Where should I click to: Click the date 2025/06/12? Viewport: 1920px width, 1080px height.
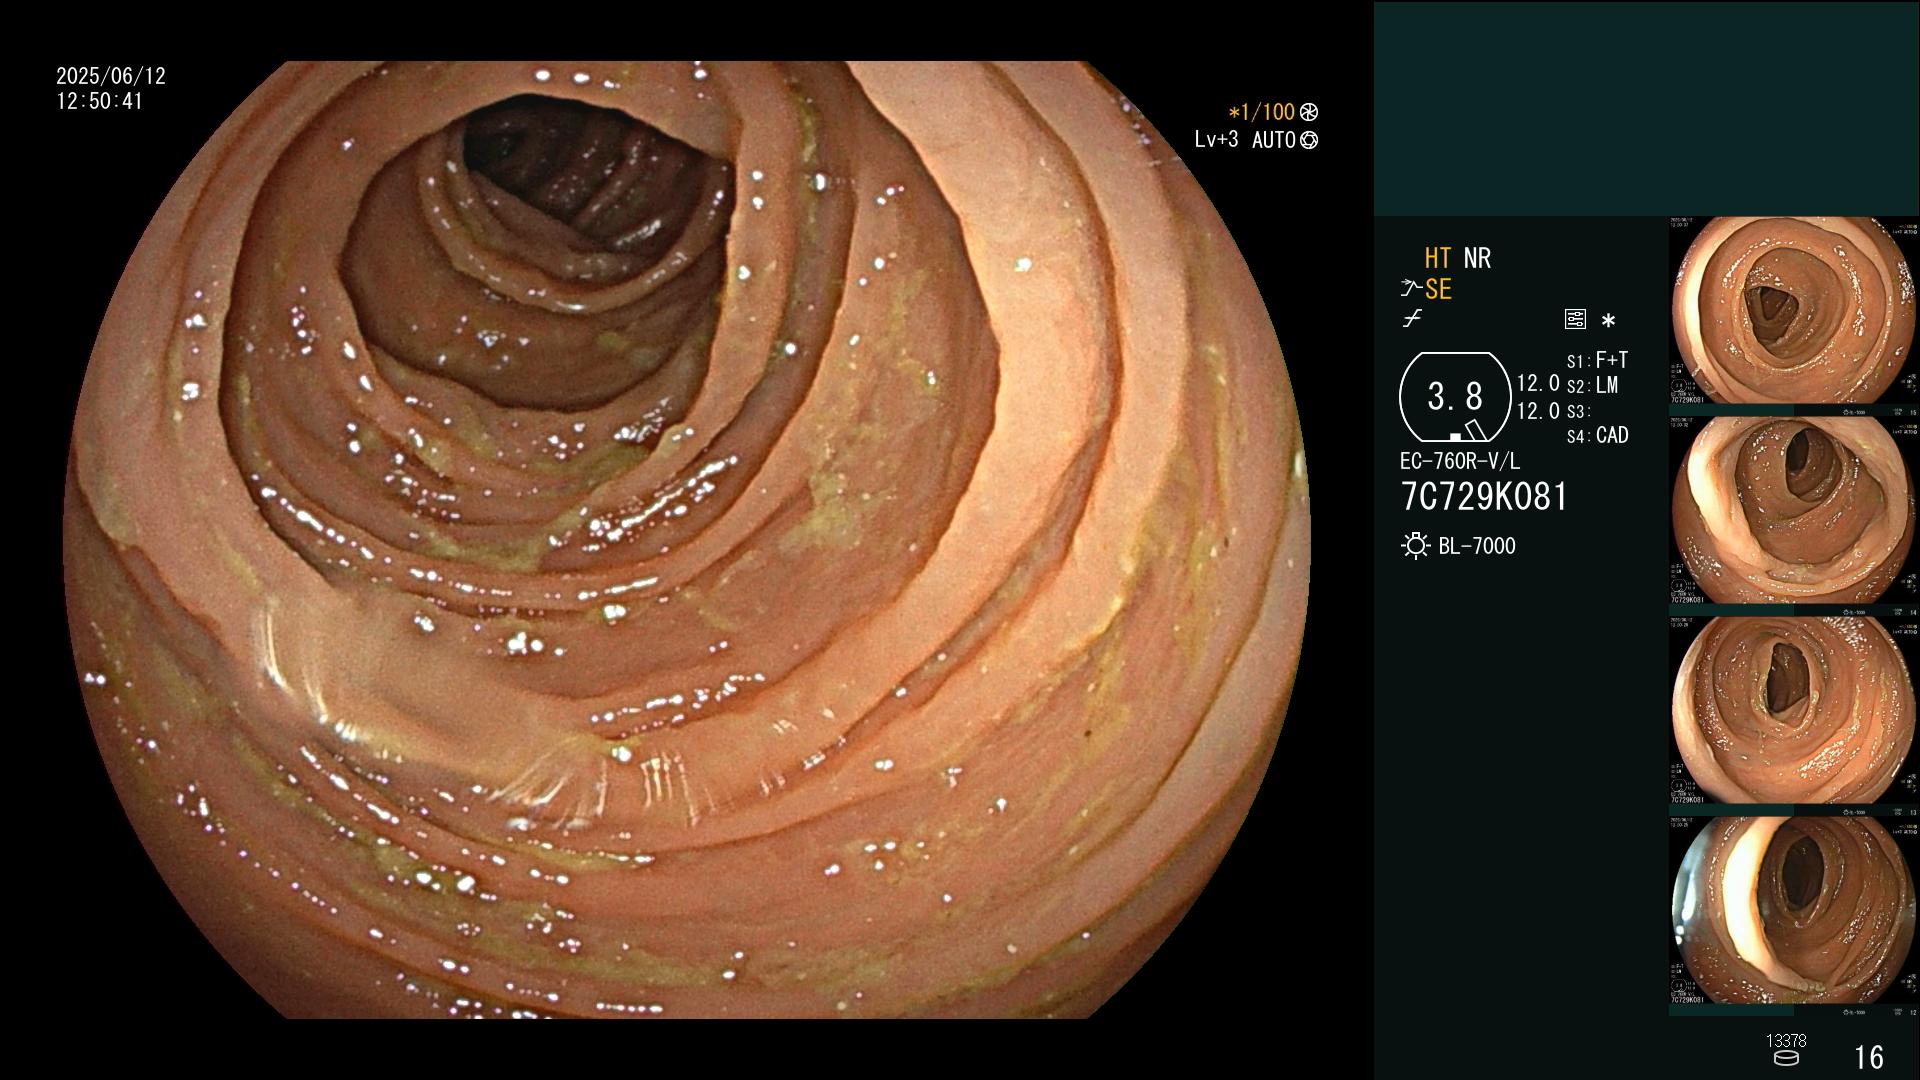[111, 76]
